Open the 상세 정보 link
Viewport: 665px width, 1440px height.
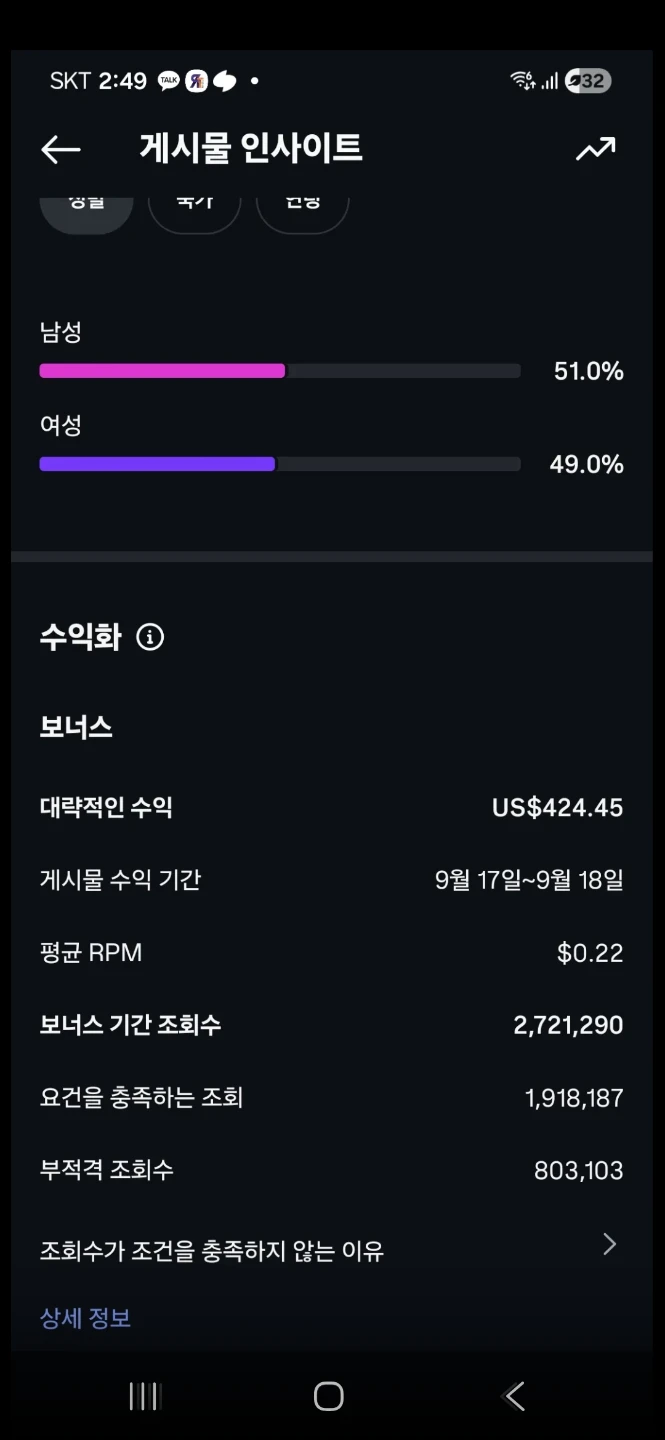[86, 1318]
